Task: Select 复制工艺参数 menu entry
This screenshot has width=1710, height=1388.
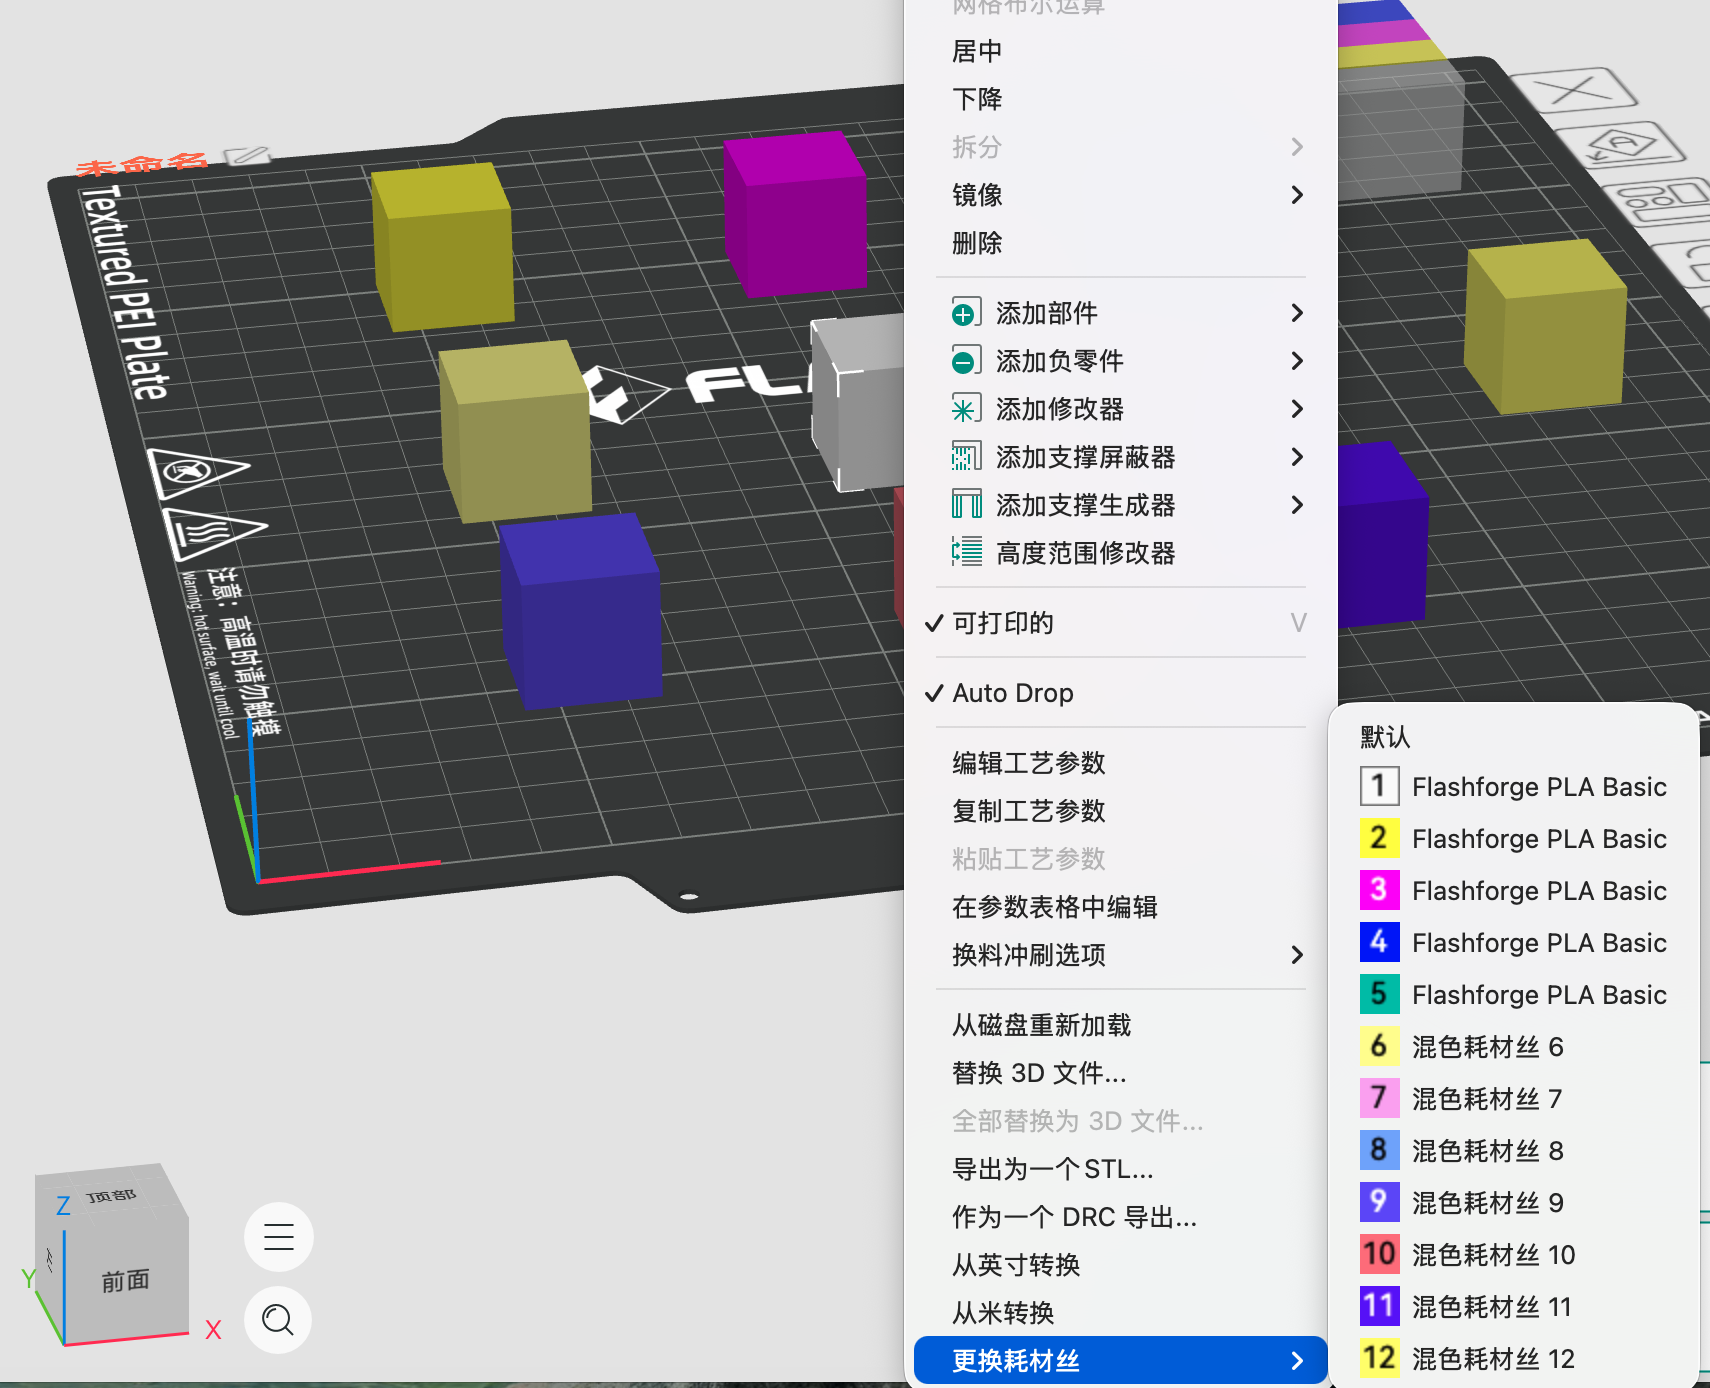Action: [x=1120, y=811]
